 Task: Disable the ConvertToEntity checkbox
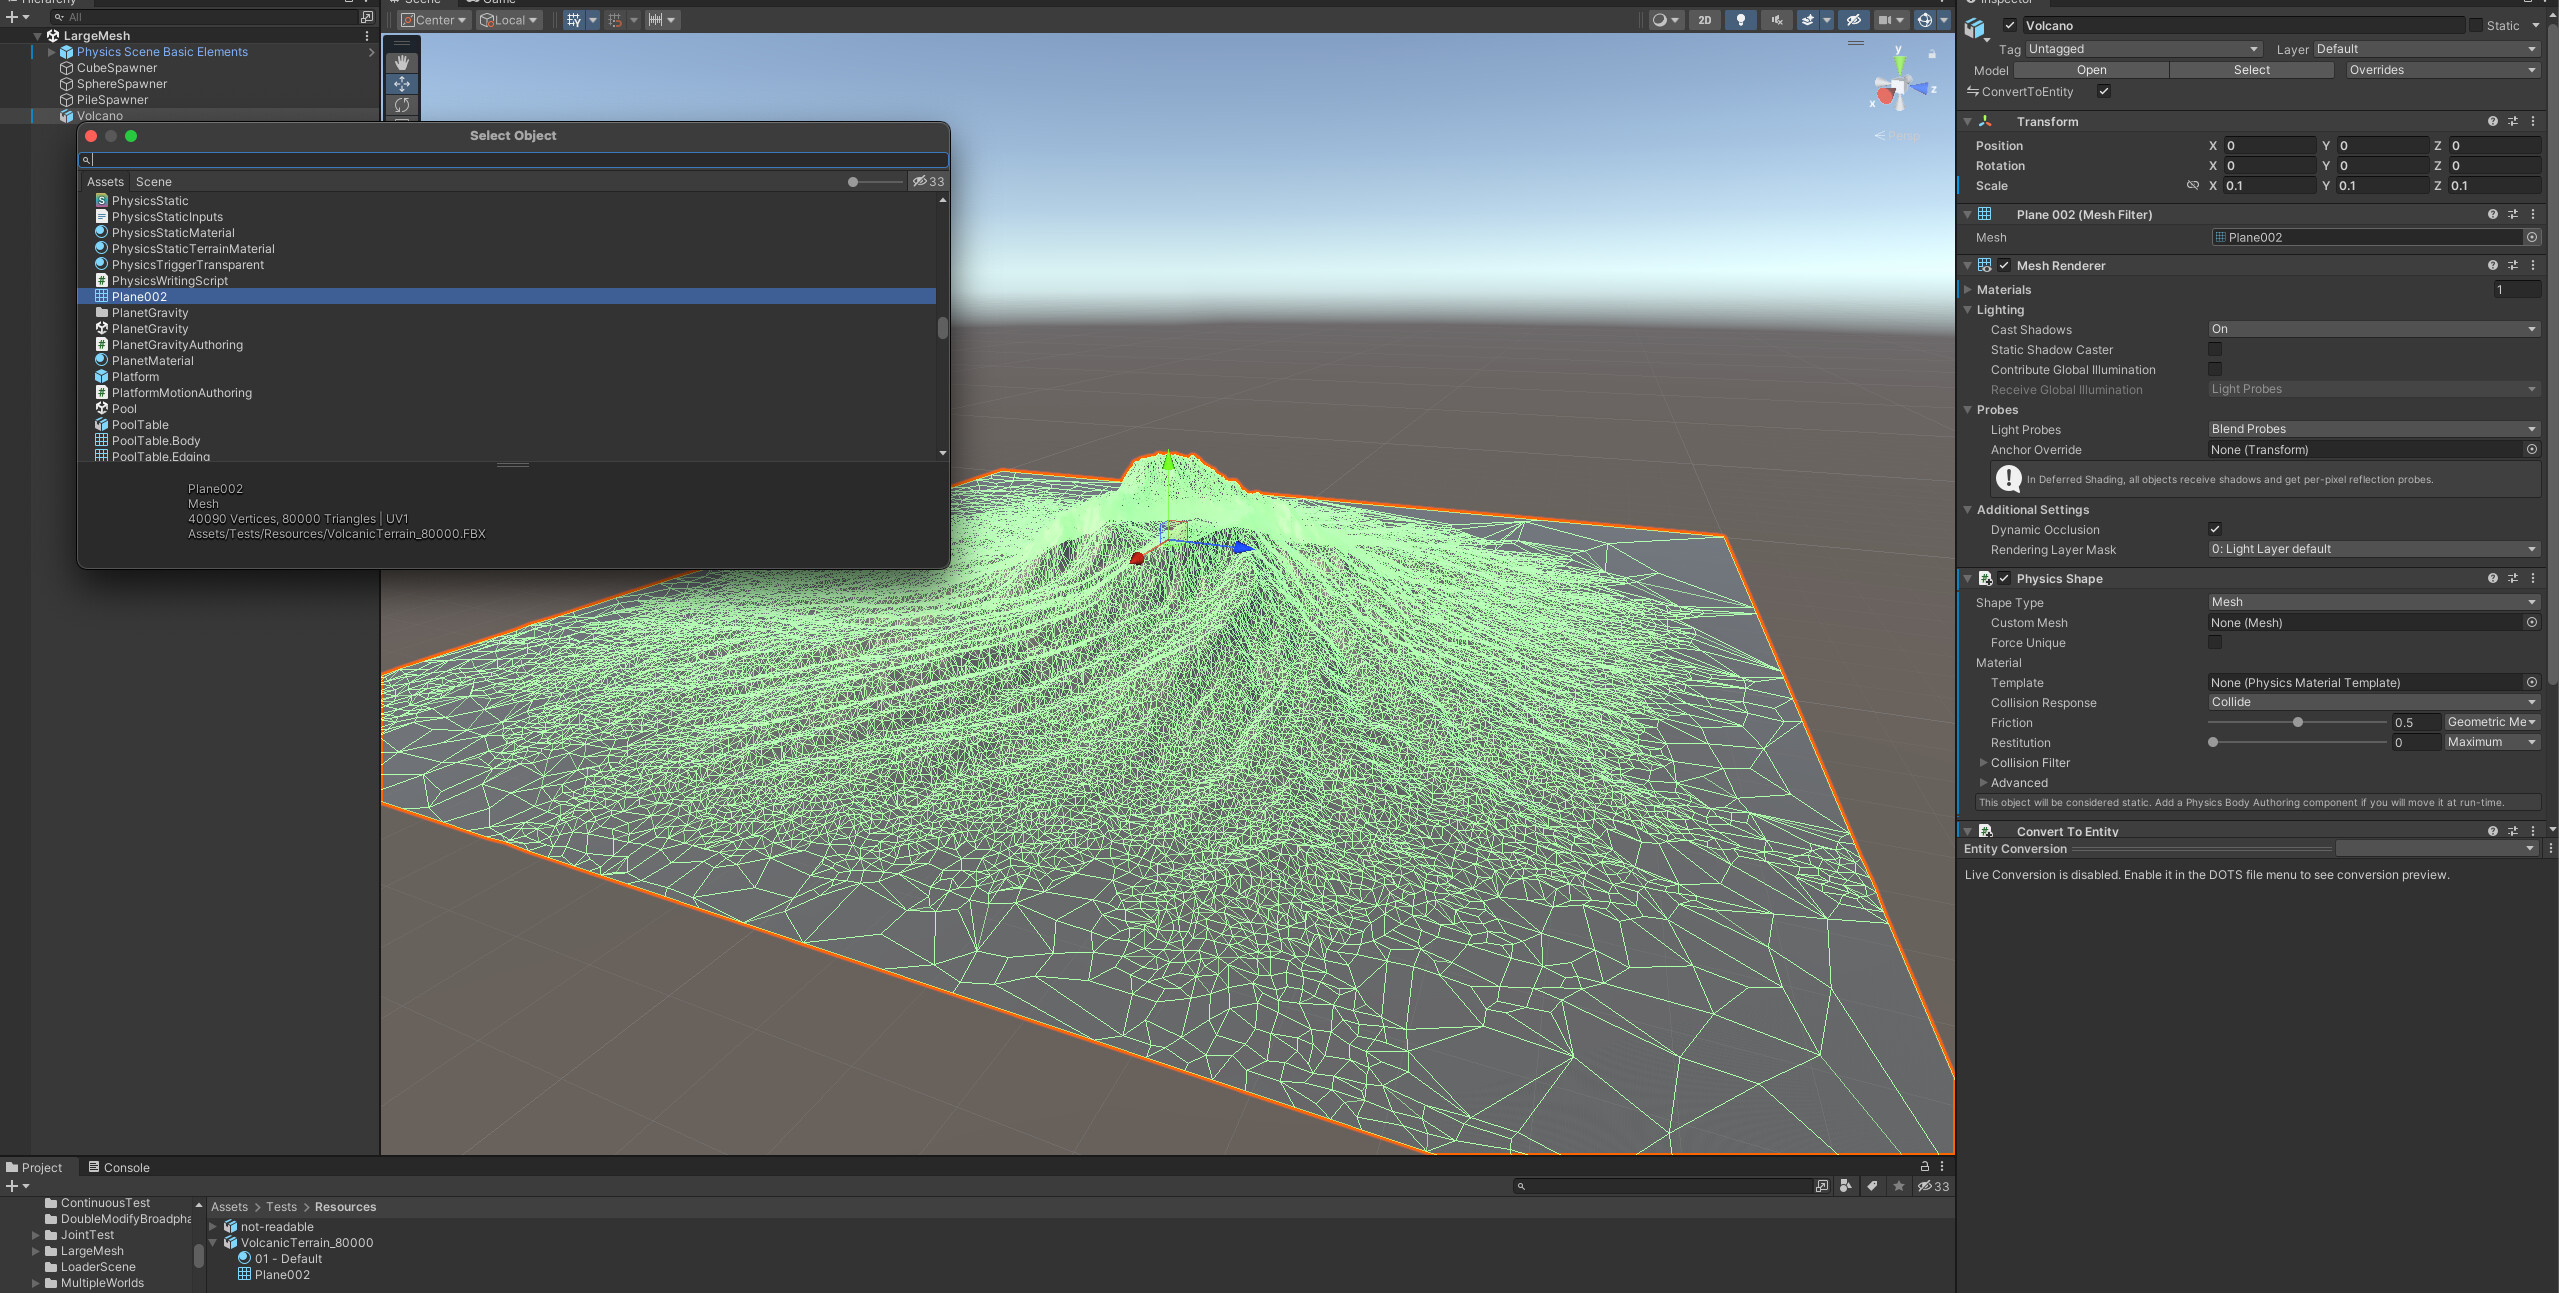point(2104,91)
